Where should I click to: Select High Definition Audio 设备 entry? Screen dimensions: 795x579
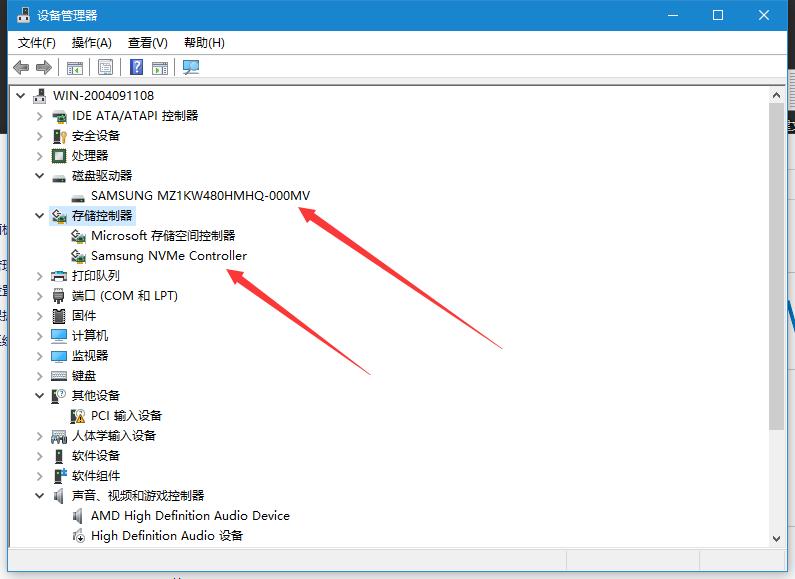pos(167,535)
